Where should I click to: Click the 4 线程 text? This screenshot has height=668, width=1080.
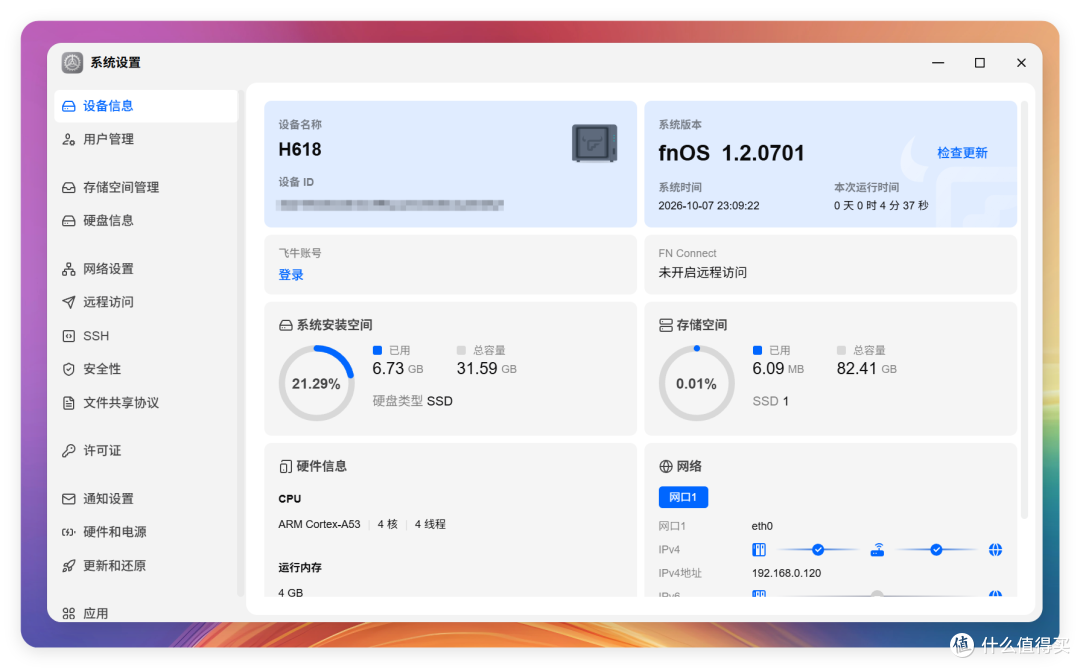pos(430,525)
